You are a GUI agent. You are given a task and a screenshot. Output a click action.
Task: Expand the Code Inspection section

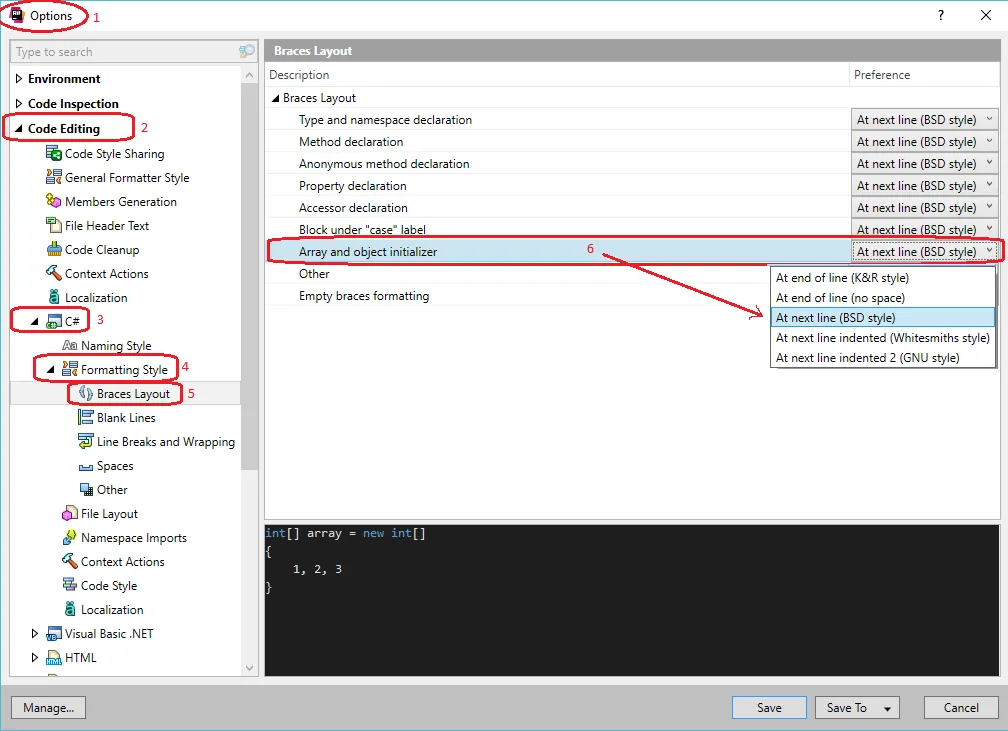pyautogui.click(x=19, y=104)
